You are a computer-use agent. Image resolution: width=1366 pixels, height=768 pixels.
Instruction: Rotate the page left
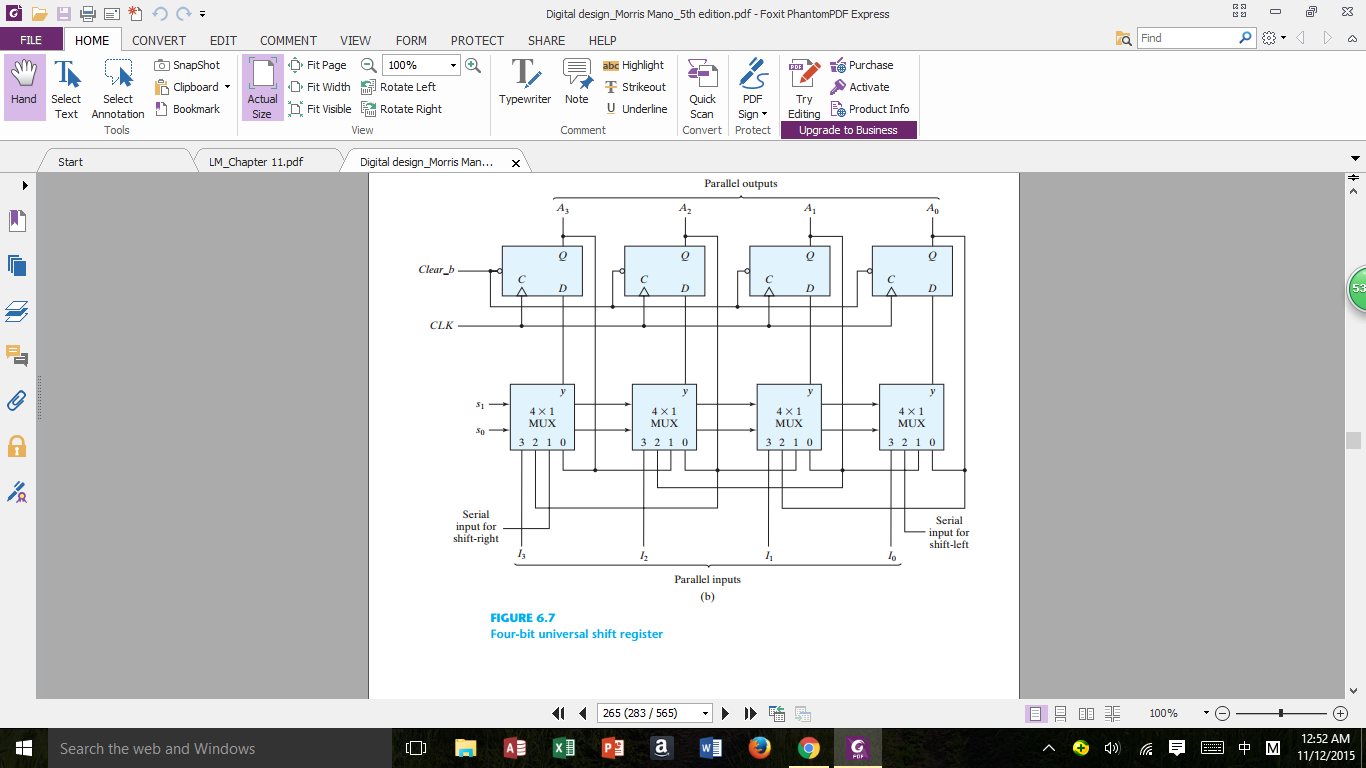coord(398,87)
